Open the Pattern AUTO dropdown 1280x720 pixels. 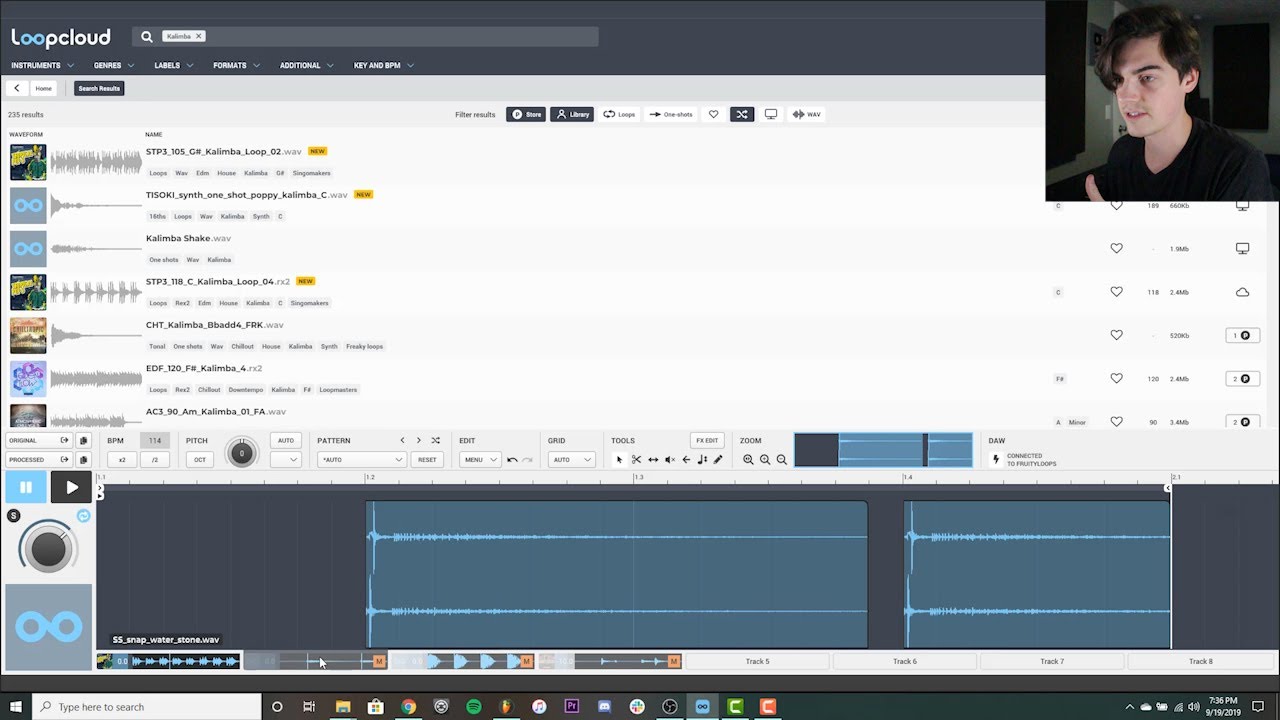(x=361, y=460)
